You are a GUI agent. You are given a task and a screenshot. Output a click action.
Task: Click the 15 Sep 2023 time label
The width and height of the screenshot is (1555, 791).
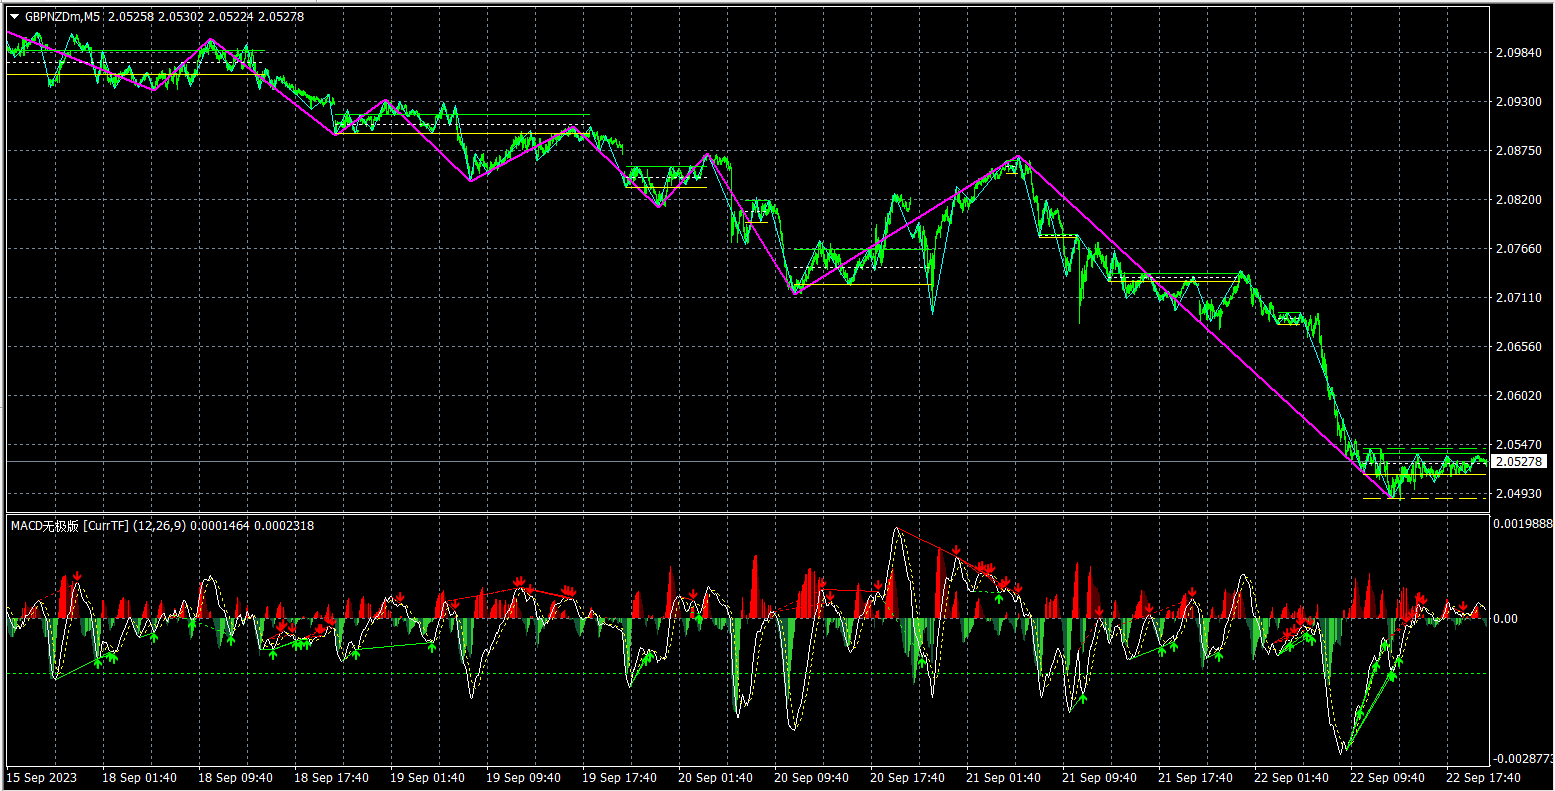point(41,778)
